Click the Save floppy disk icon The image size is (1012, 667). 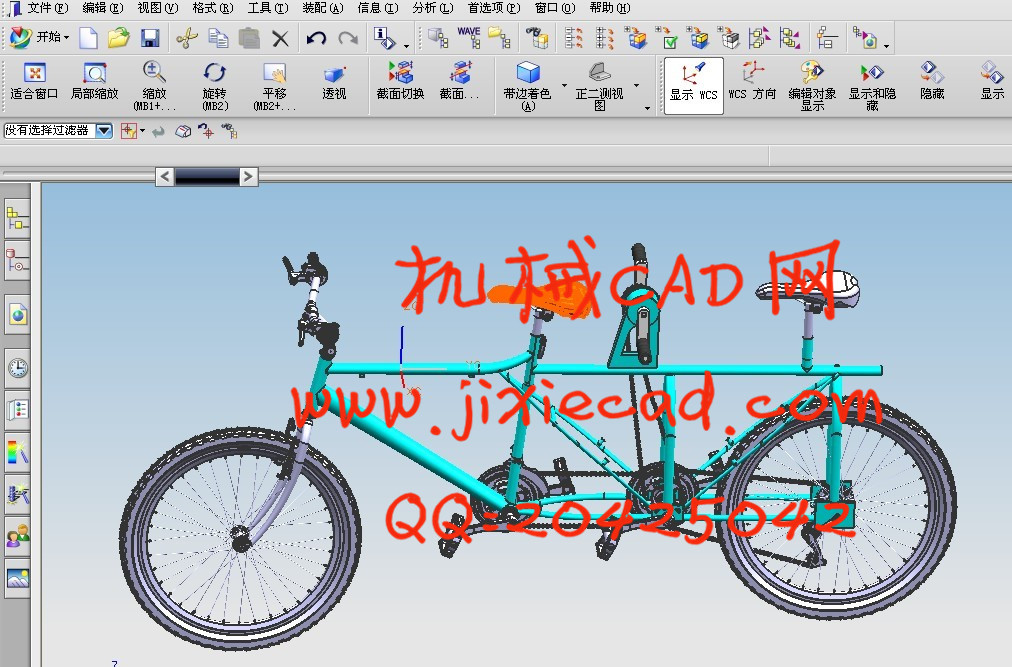click(150, 39)
